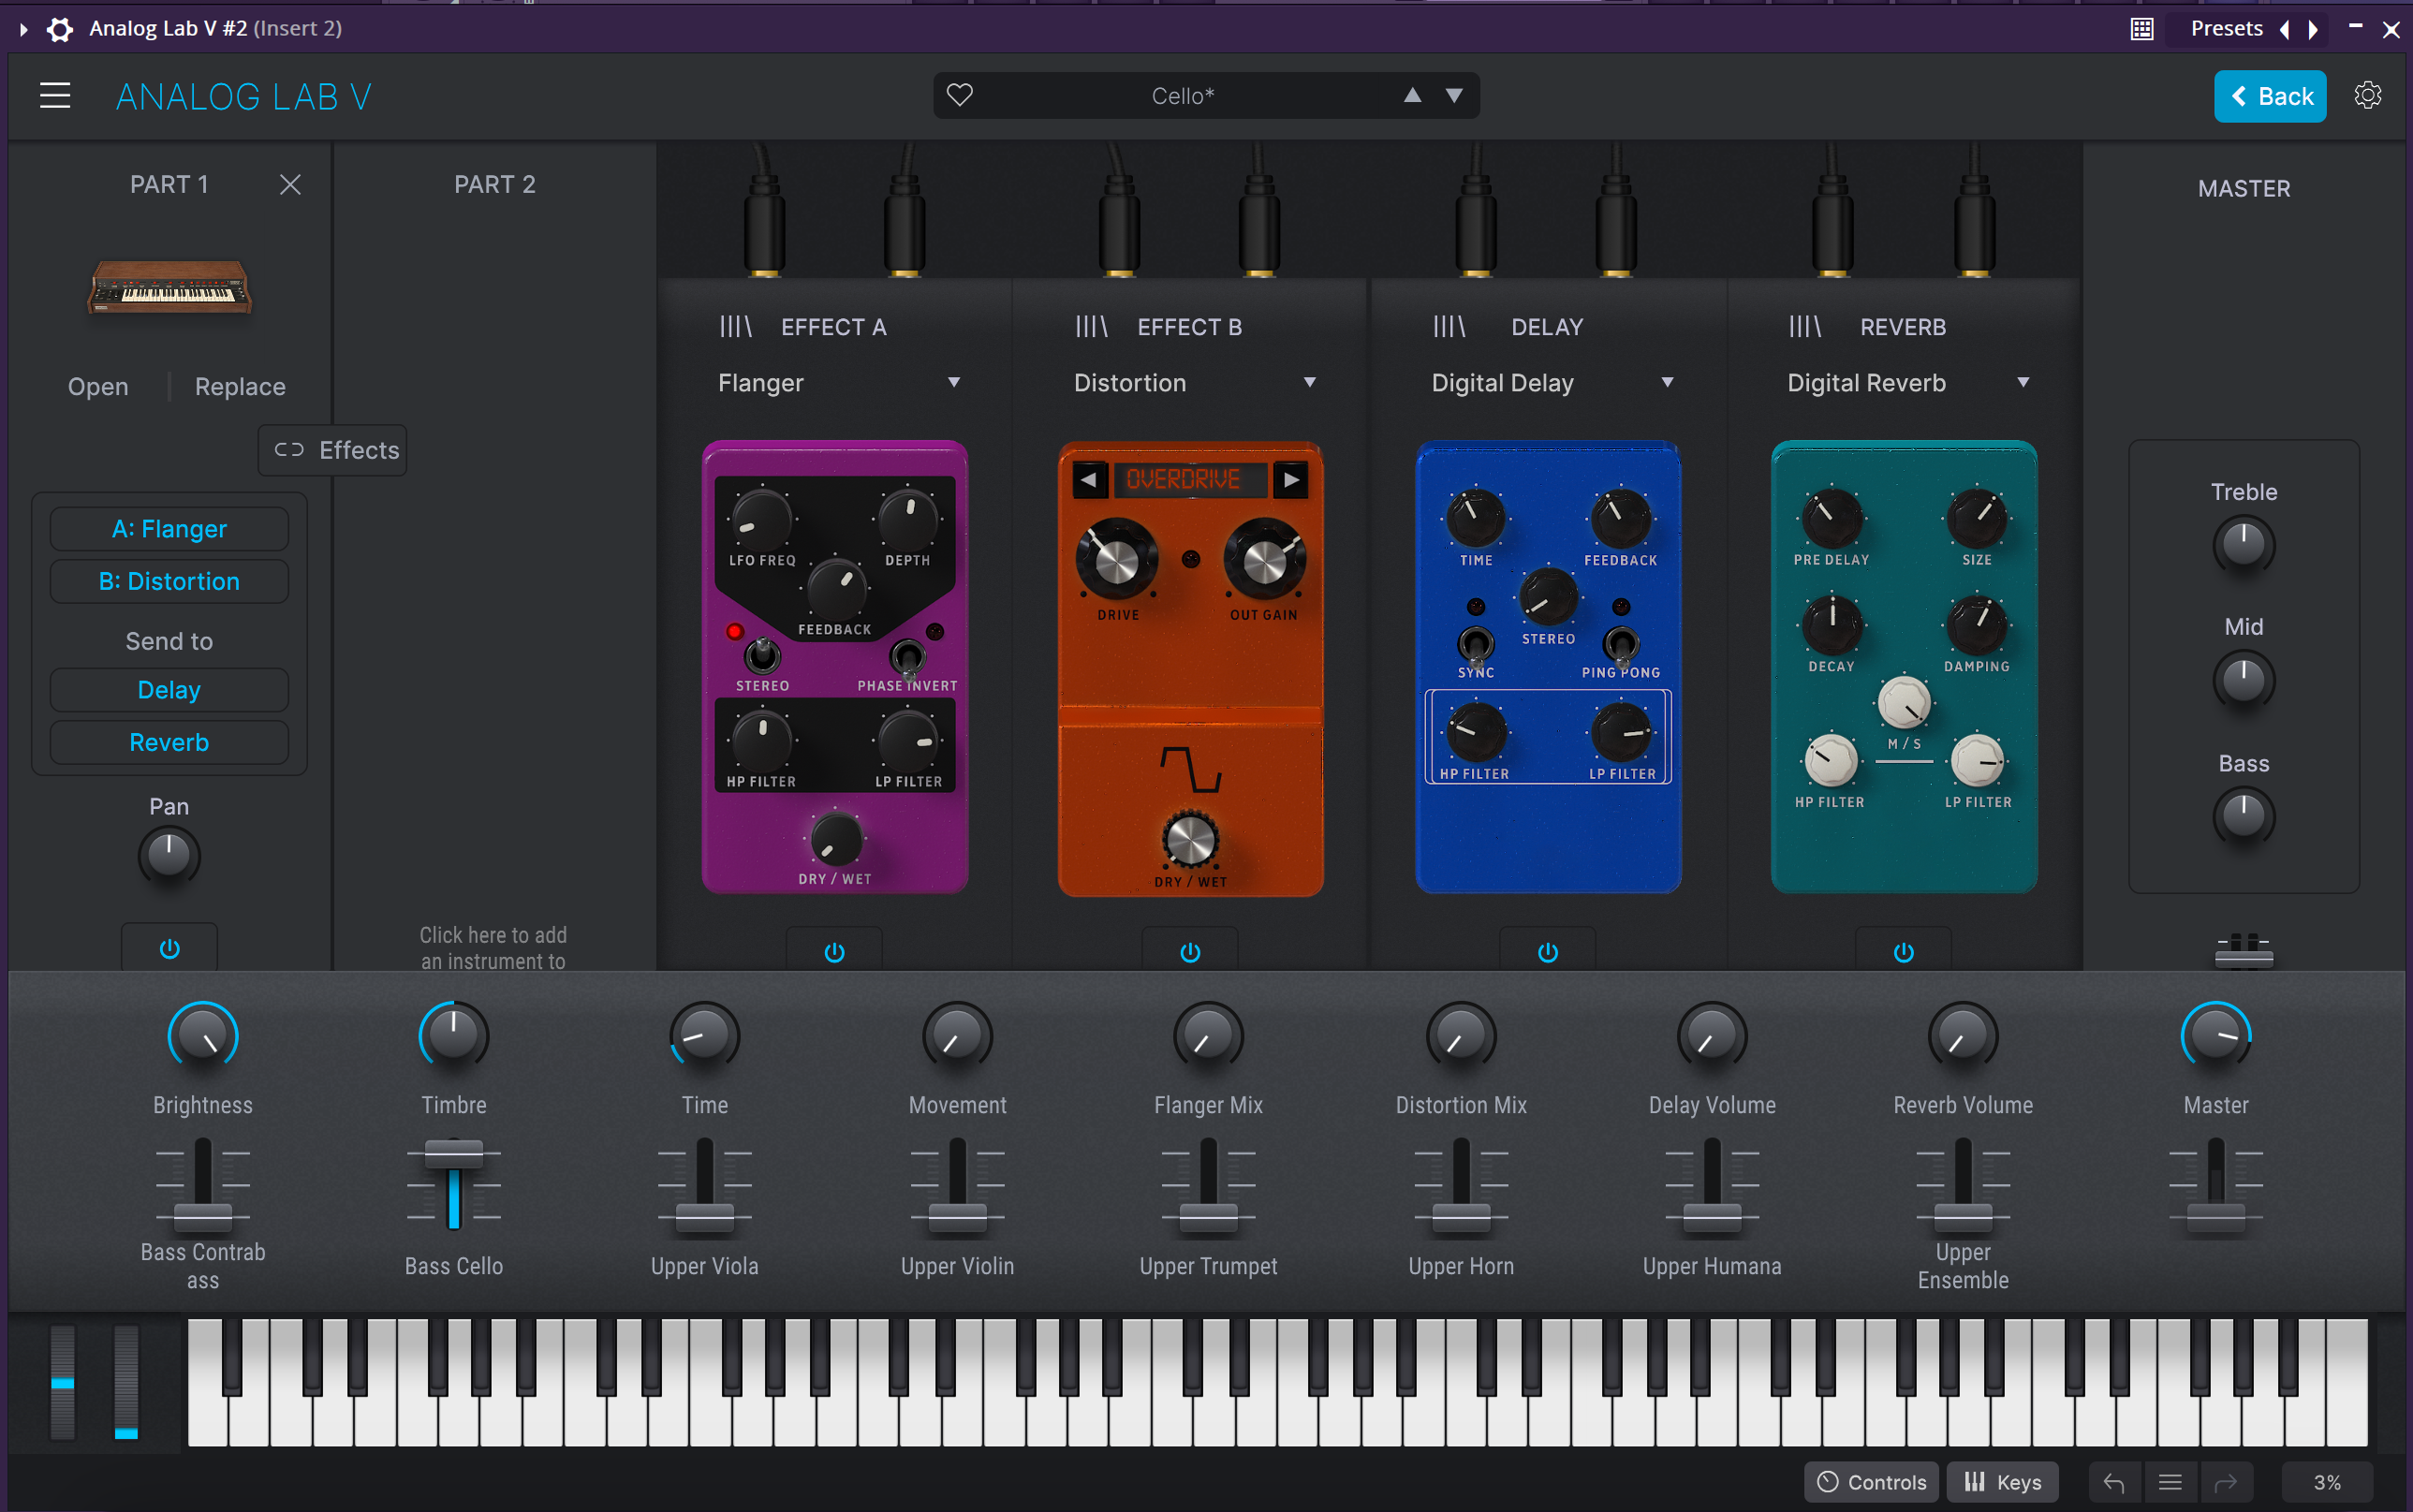Select the B: Distortion routing button
The image size is (2413, 1512).
coord(169,581)
